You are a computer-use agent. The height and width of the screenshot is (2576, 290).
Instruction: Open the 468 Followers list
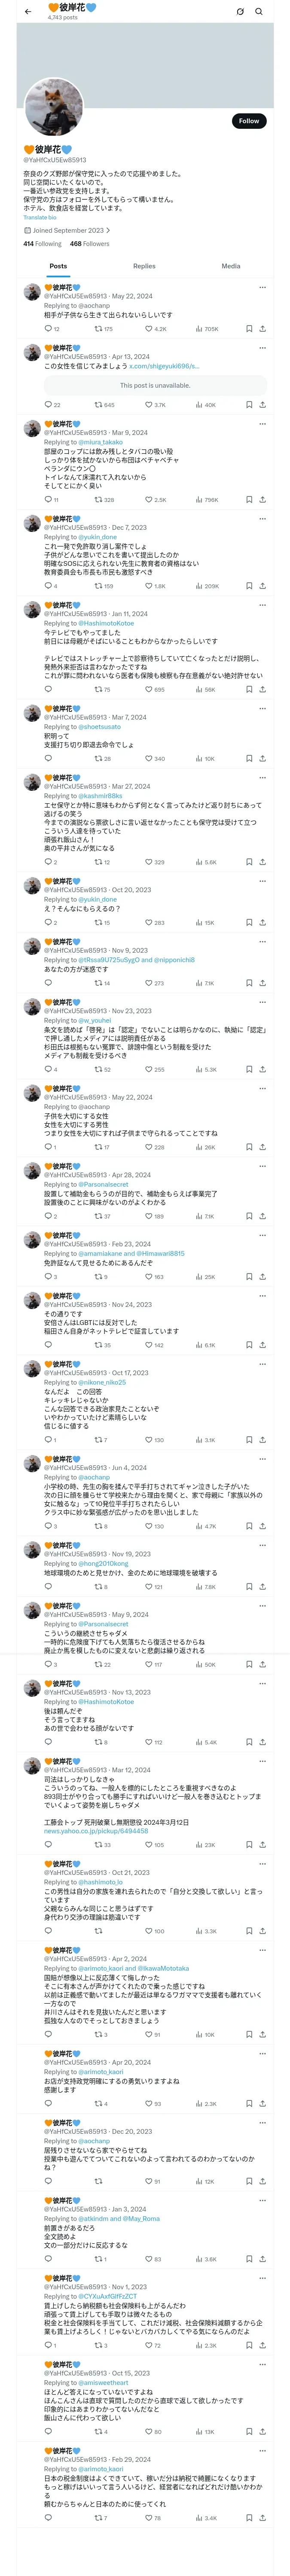(90, 243)
